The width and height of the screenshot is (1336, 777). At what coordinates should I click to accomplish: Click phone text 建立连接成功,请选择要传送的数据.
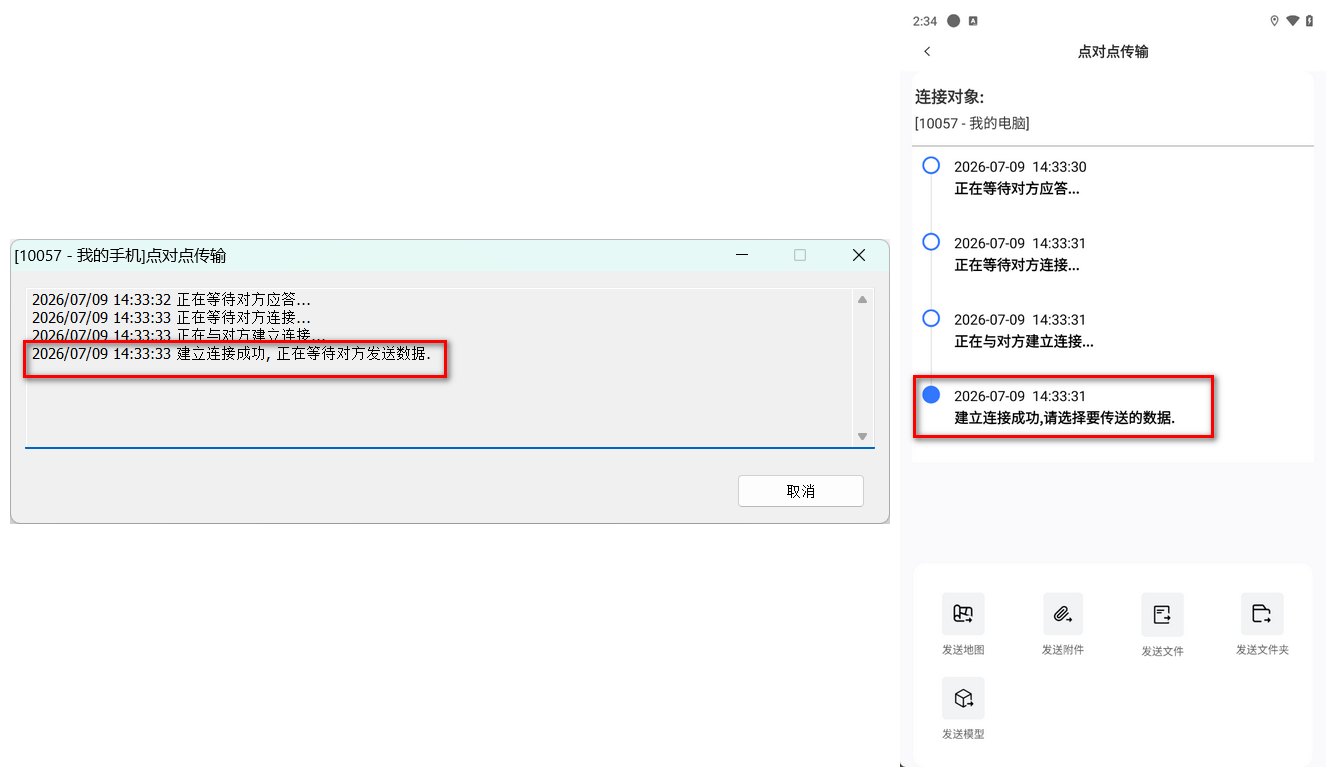tap(1064, 418)
